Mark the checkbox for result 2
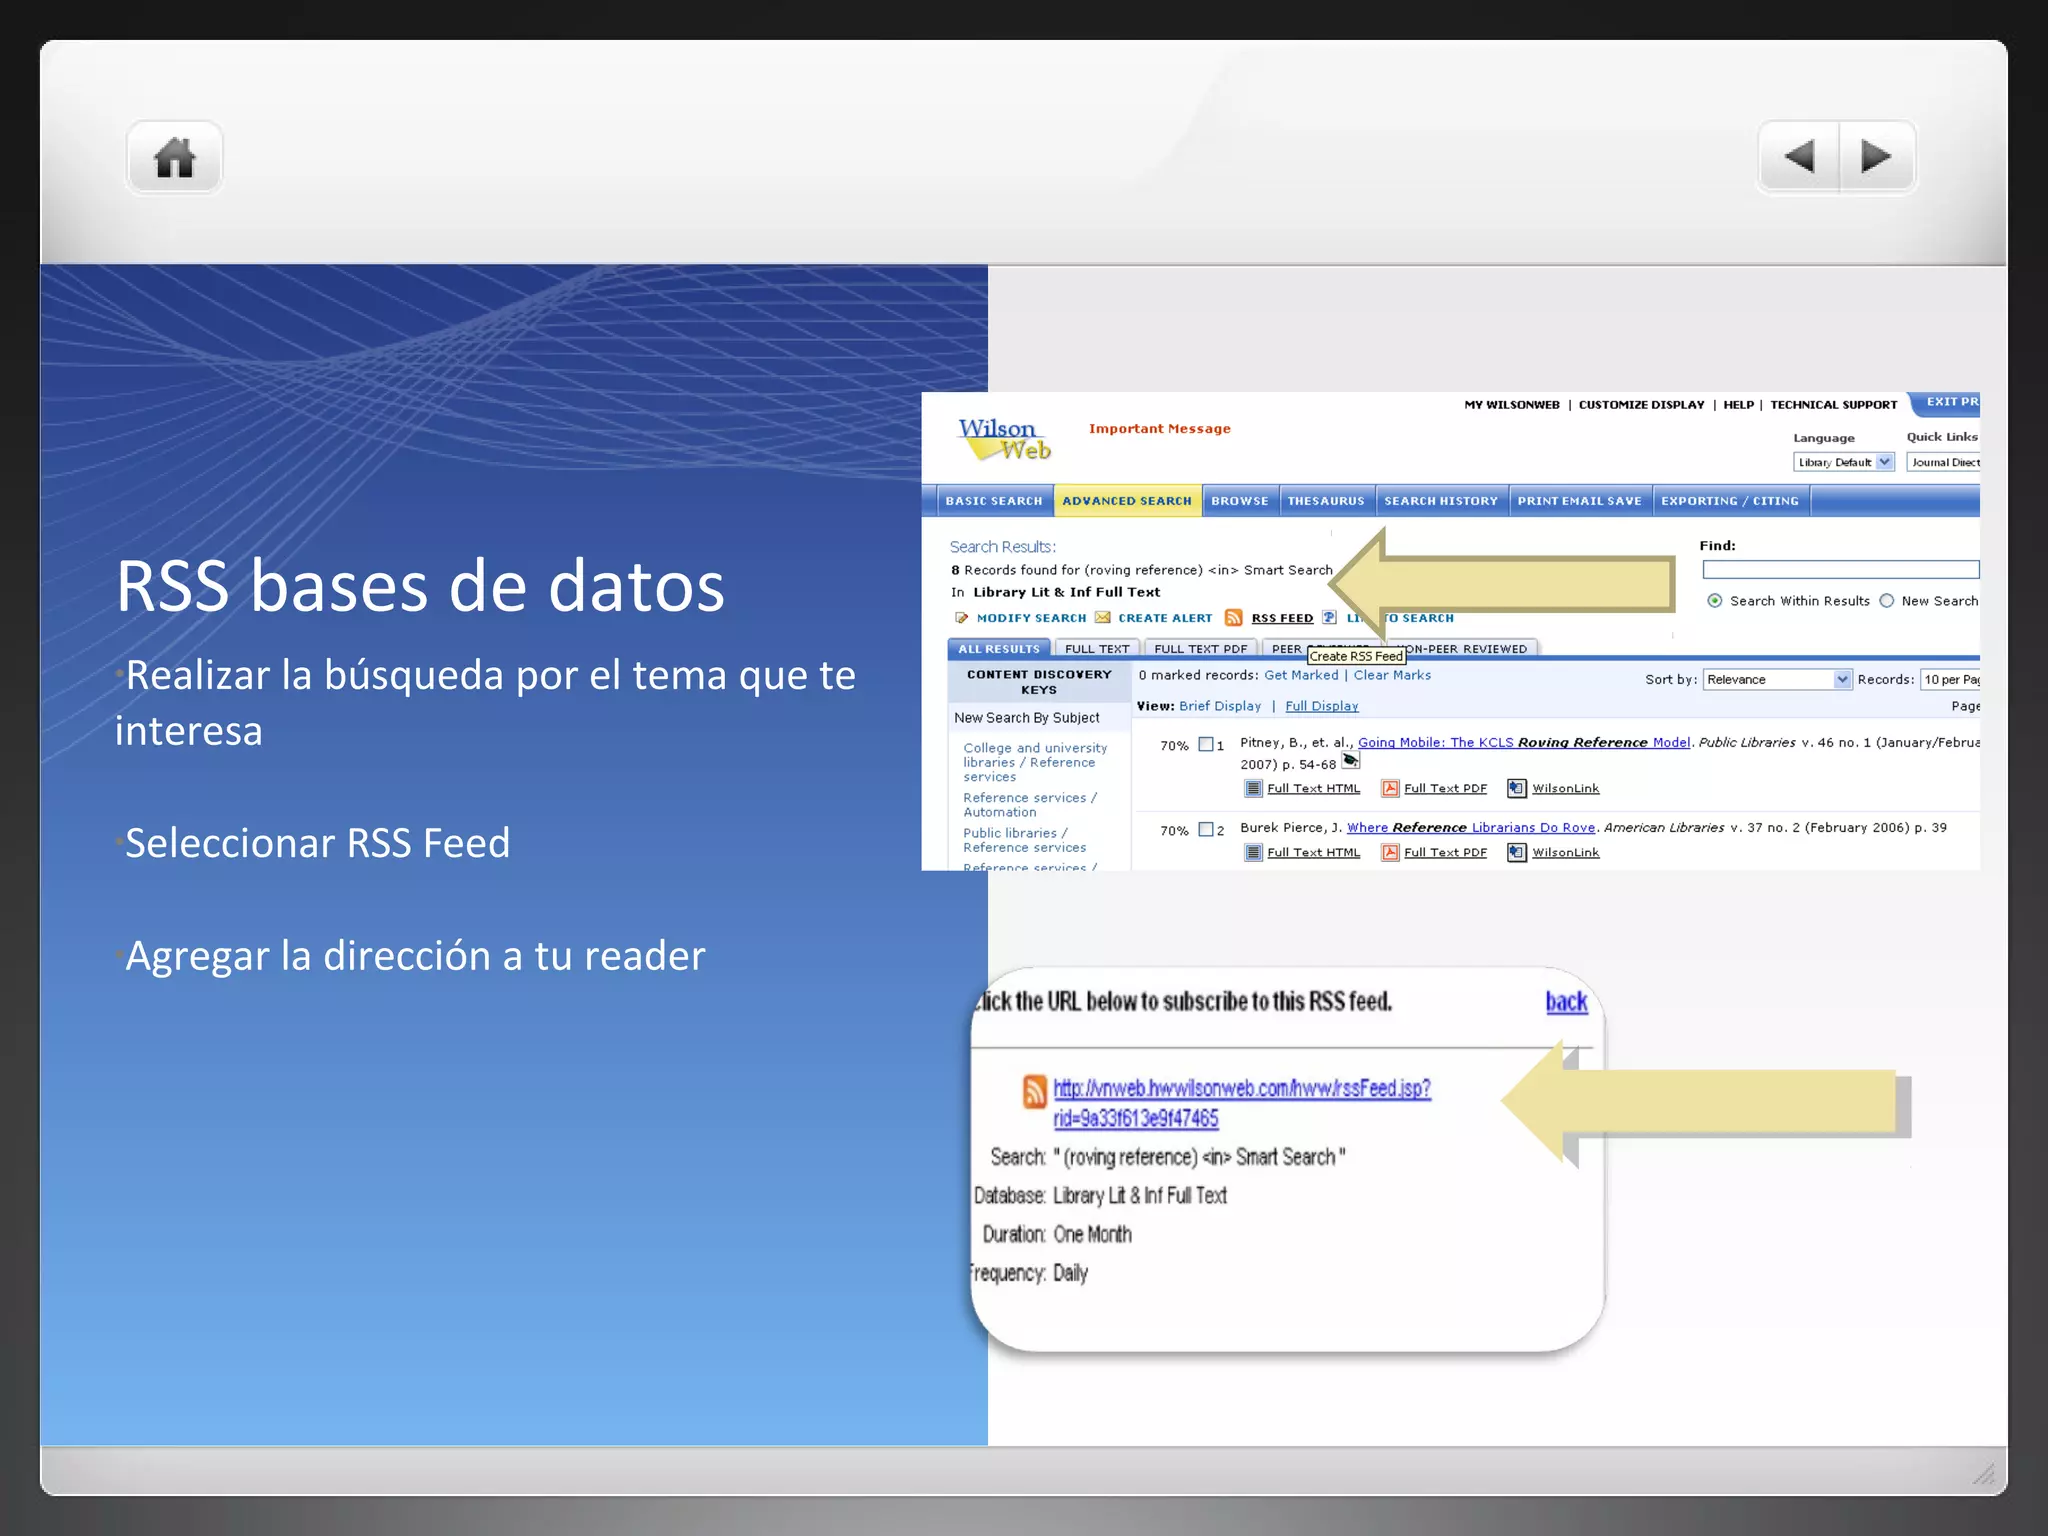This screenshot has width=2048, height=1536. 1206,829
